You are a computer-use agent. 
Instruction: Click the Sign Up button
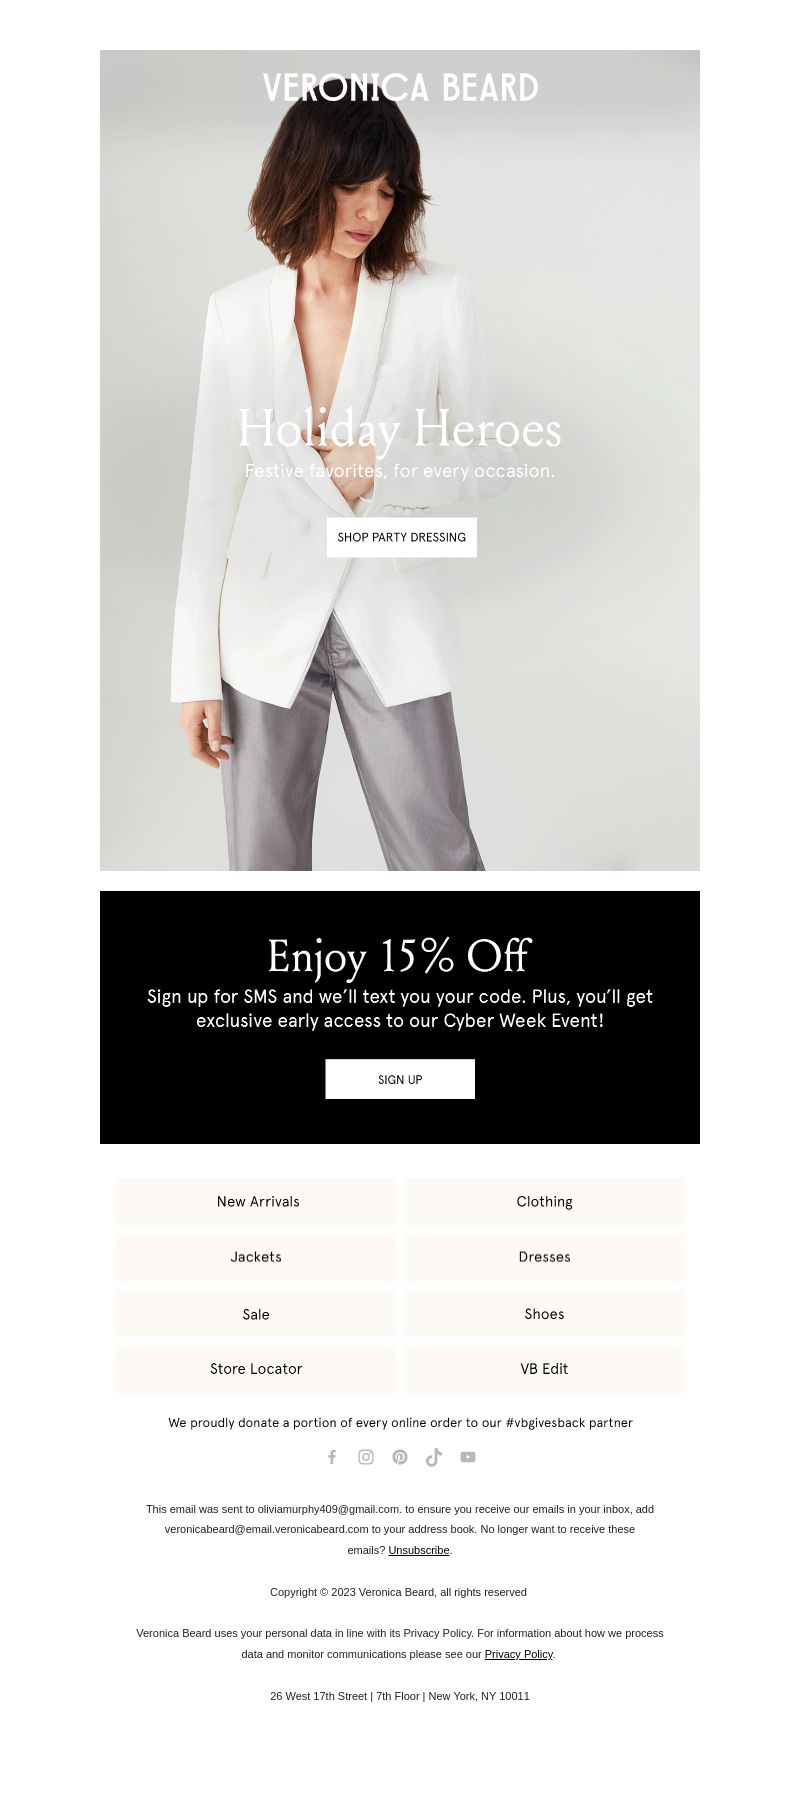tap(400, 1079)
